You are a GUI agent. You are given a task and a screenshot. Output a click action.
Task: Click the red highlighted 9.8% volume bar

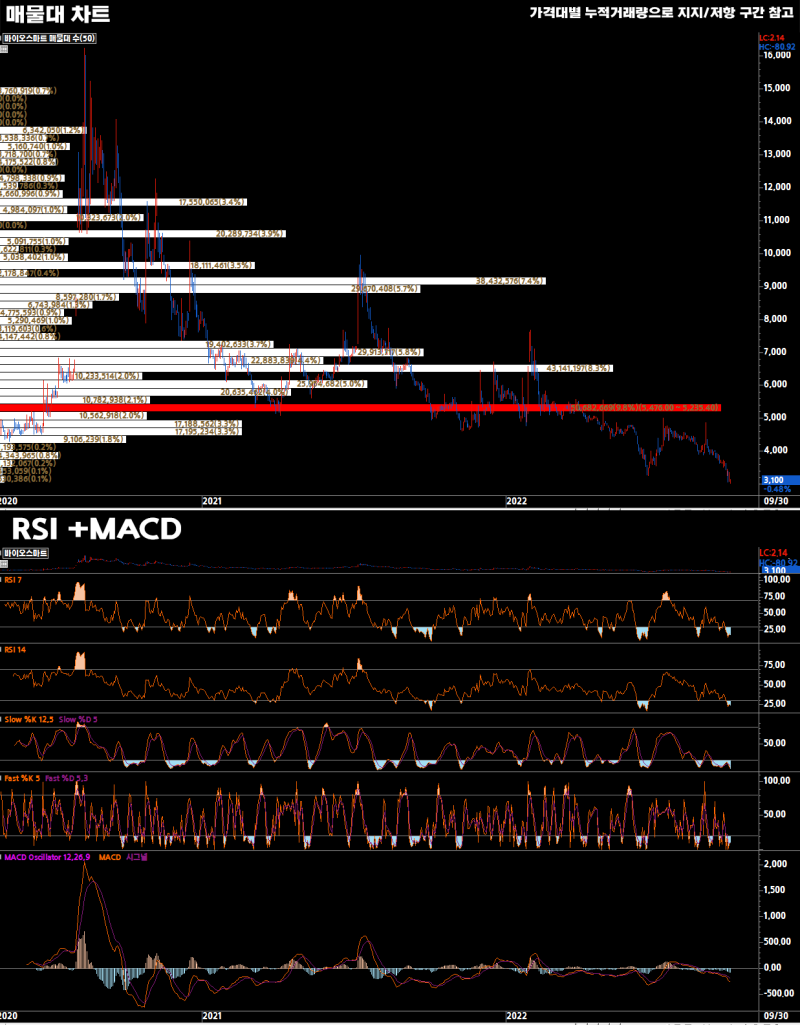361,408
